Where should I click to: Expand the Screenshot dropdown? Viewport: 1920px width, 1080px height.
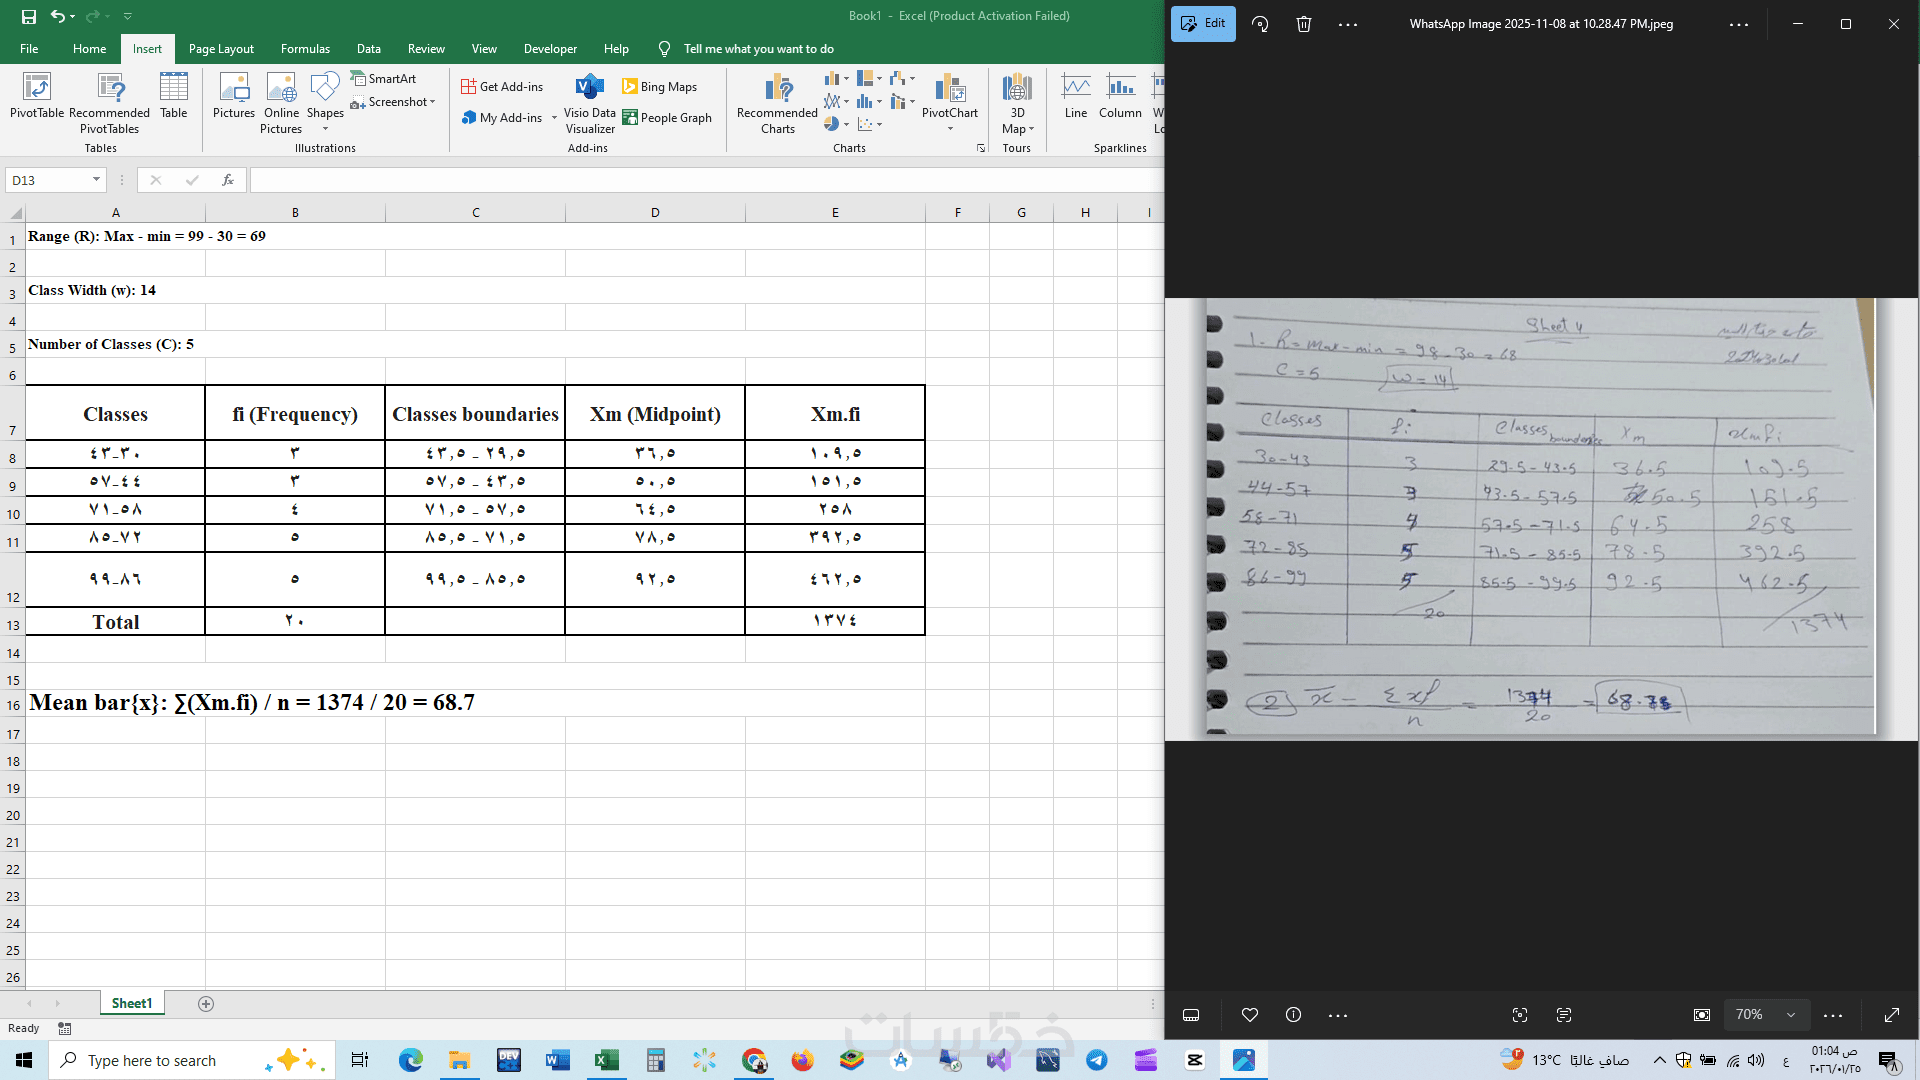pyautogui.click(x=432, y=102)
